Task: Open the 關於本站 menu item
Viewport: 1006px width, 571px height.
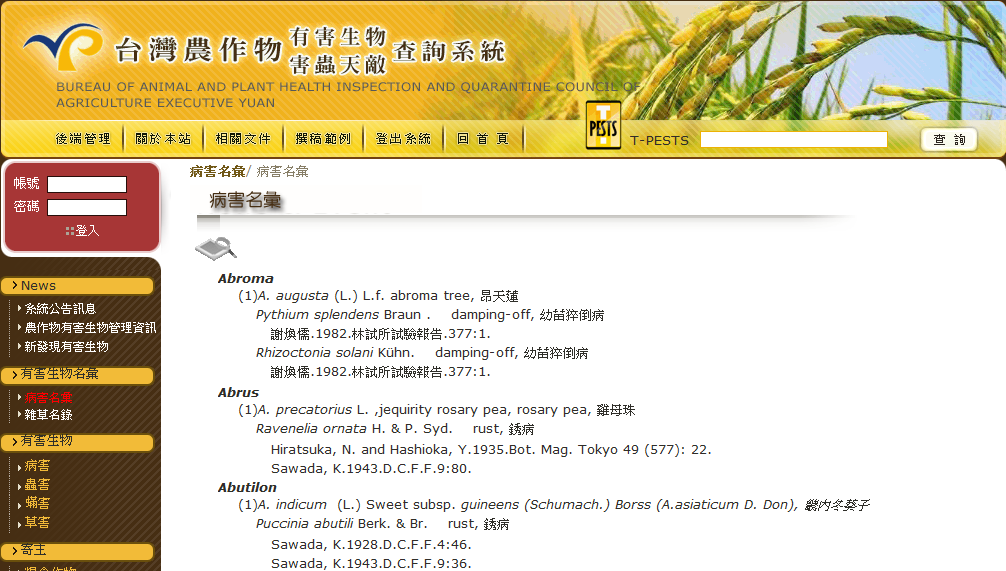Action: coord(163,139)
